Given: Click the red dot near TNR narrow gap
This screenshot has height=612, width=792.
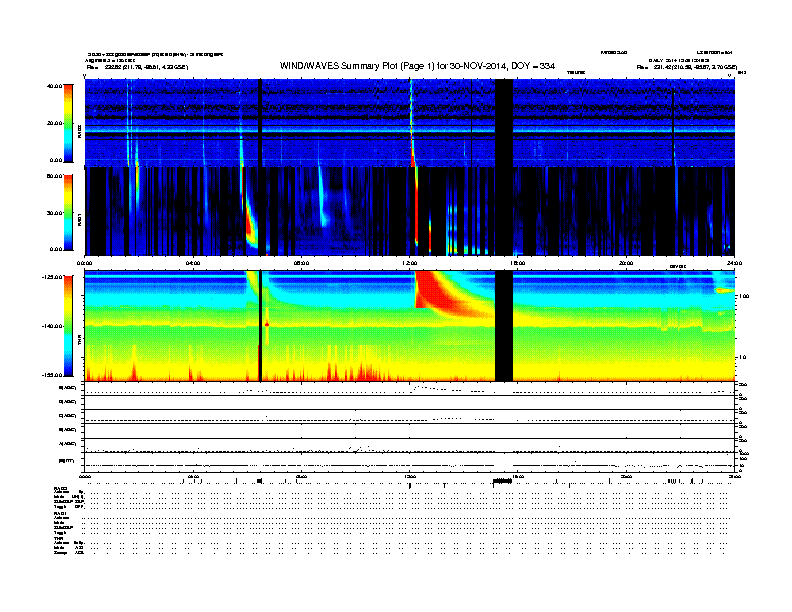Looking at the screenshot, I should point(267,325).
